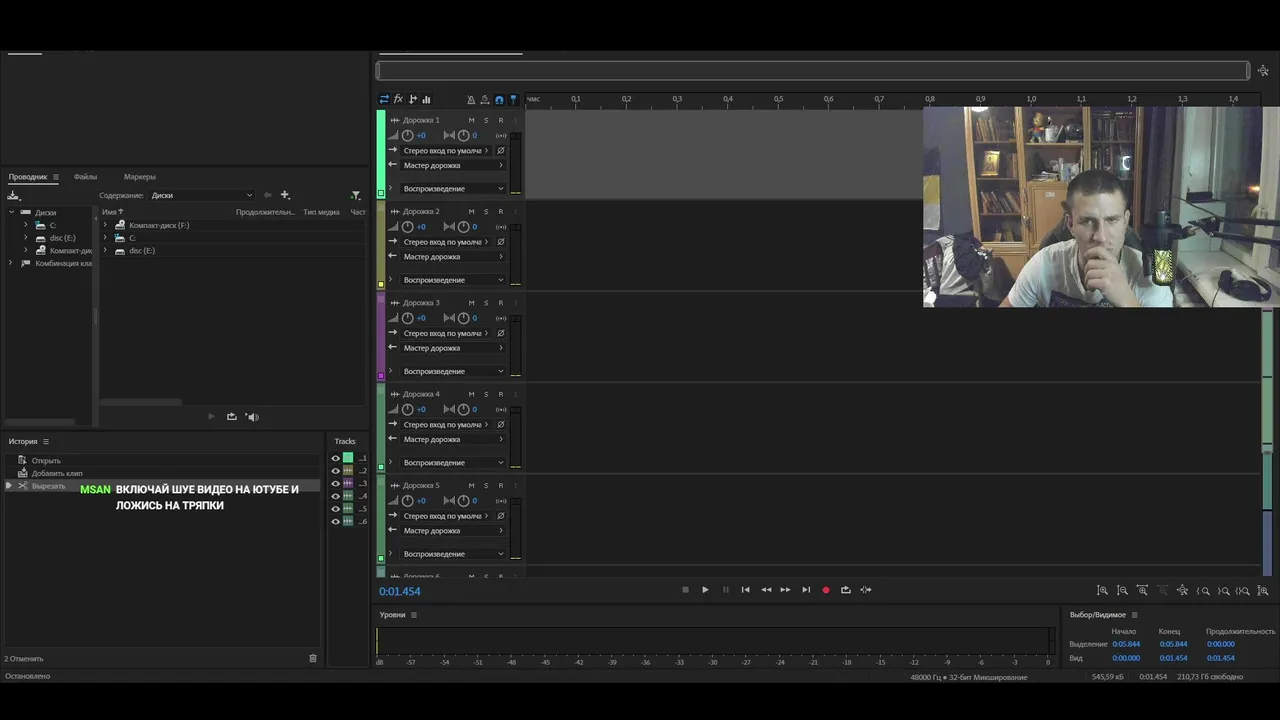Click the Skip Selection transport icon
1280x720 pixels.
click(x=866, y=590)
